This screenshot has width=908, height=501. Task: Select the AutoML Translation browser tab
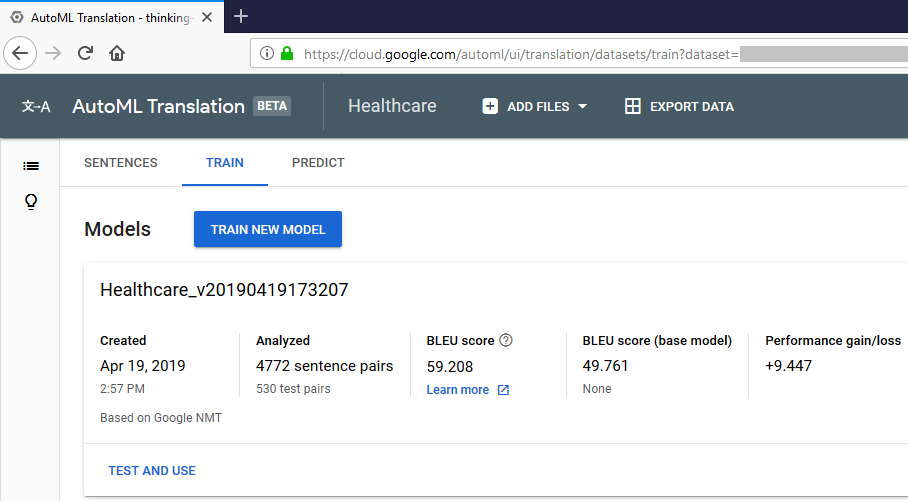(x=110, y=17)
